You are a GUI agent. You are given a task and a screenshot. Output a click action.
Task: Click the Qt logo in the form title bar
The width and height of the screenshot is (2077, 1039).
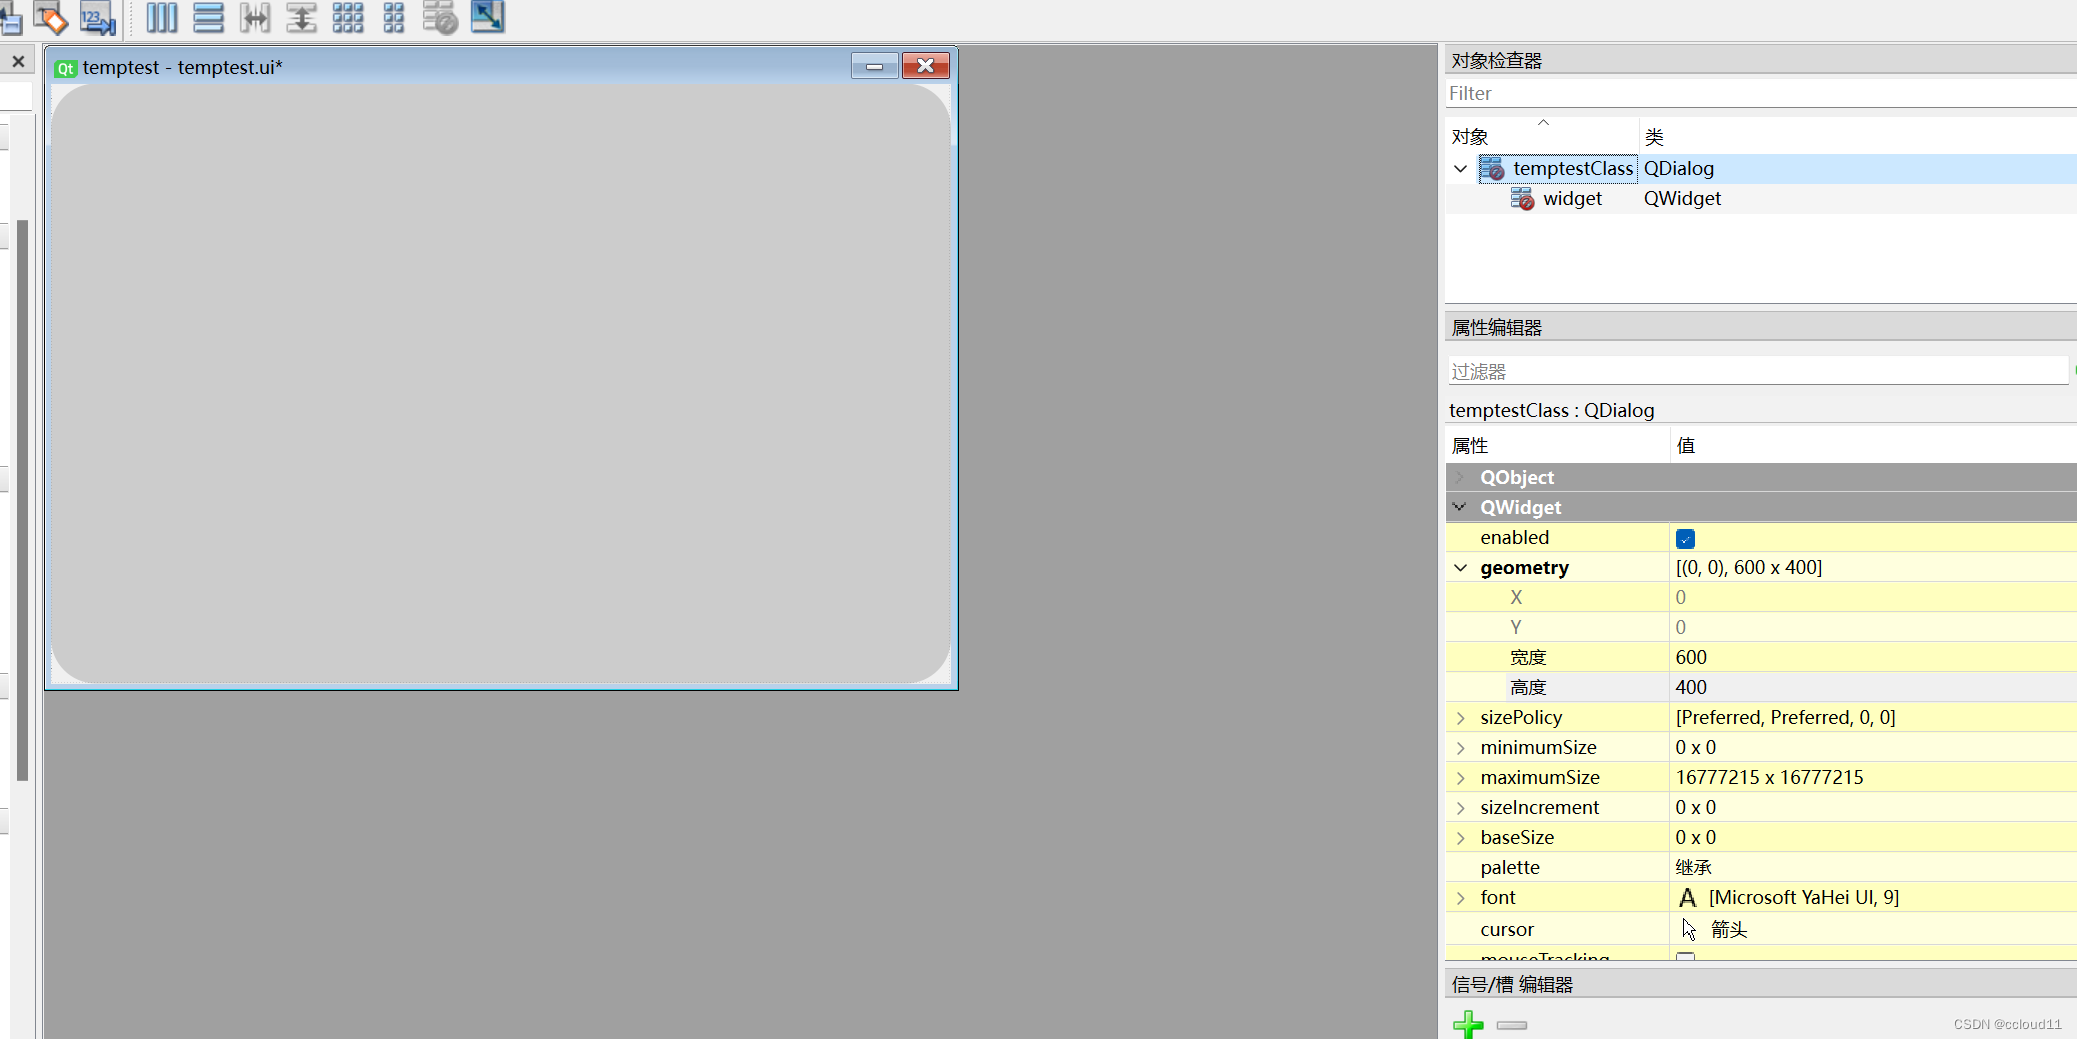click(x=66, y=68)
